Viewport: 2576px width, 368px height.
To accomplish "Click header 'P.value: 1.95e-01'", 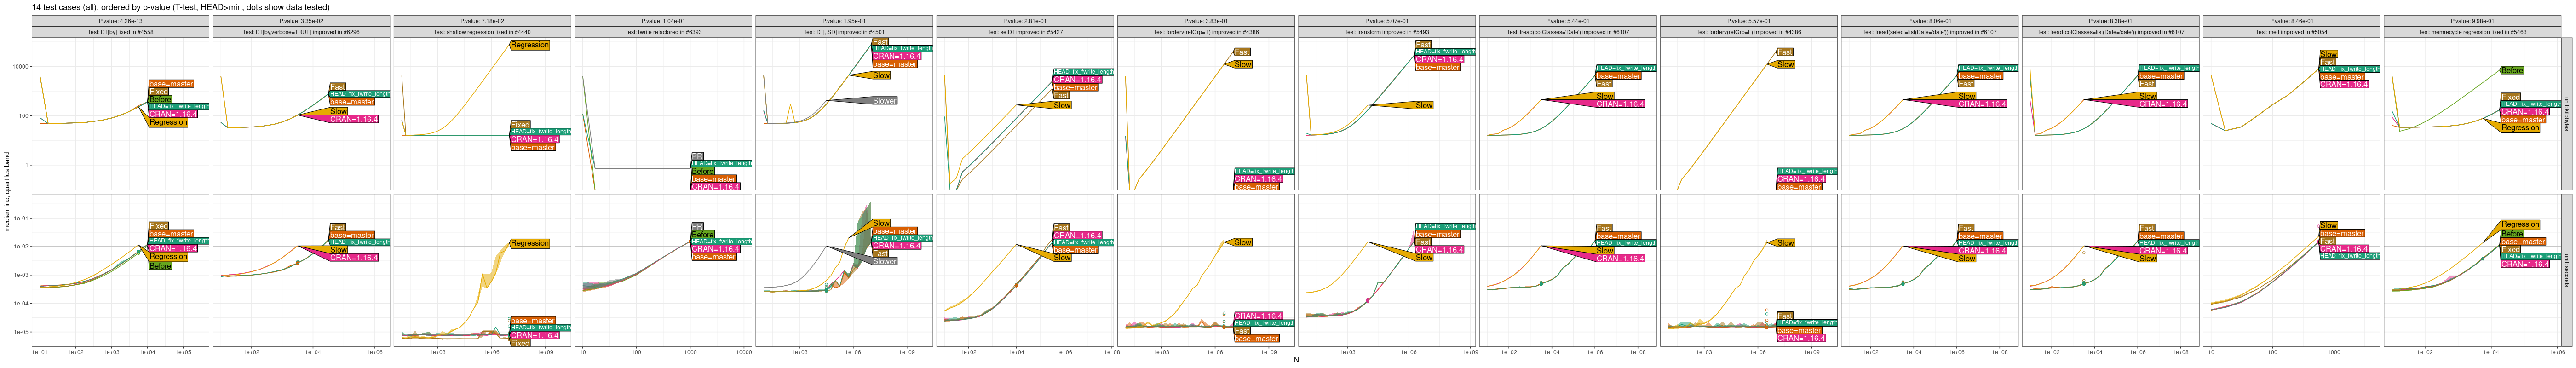I will pos(844,21).
